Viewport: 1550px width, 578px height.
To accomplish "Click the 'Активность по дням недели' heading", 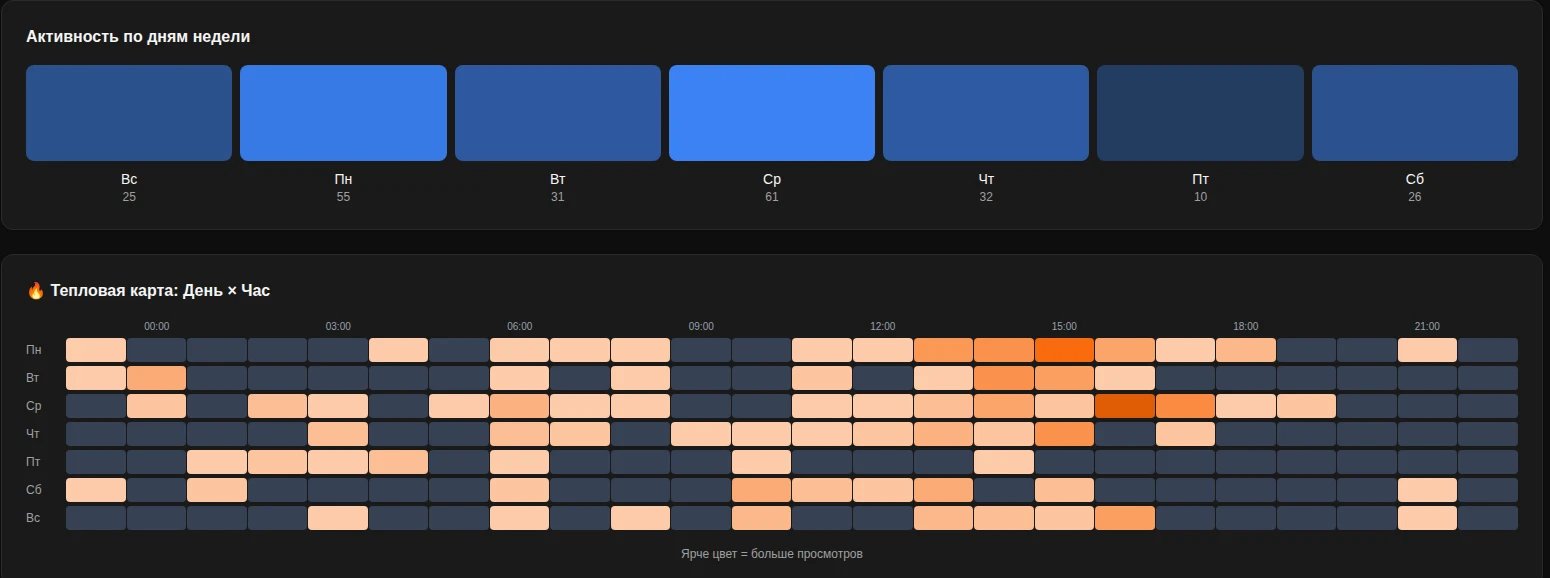I will (x=138, y=37).
